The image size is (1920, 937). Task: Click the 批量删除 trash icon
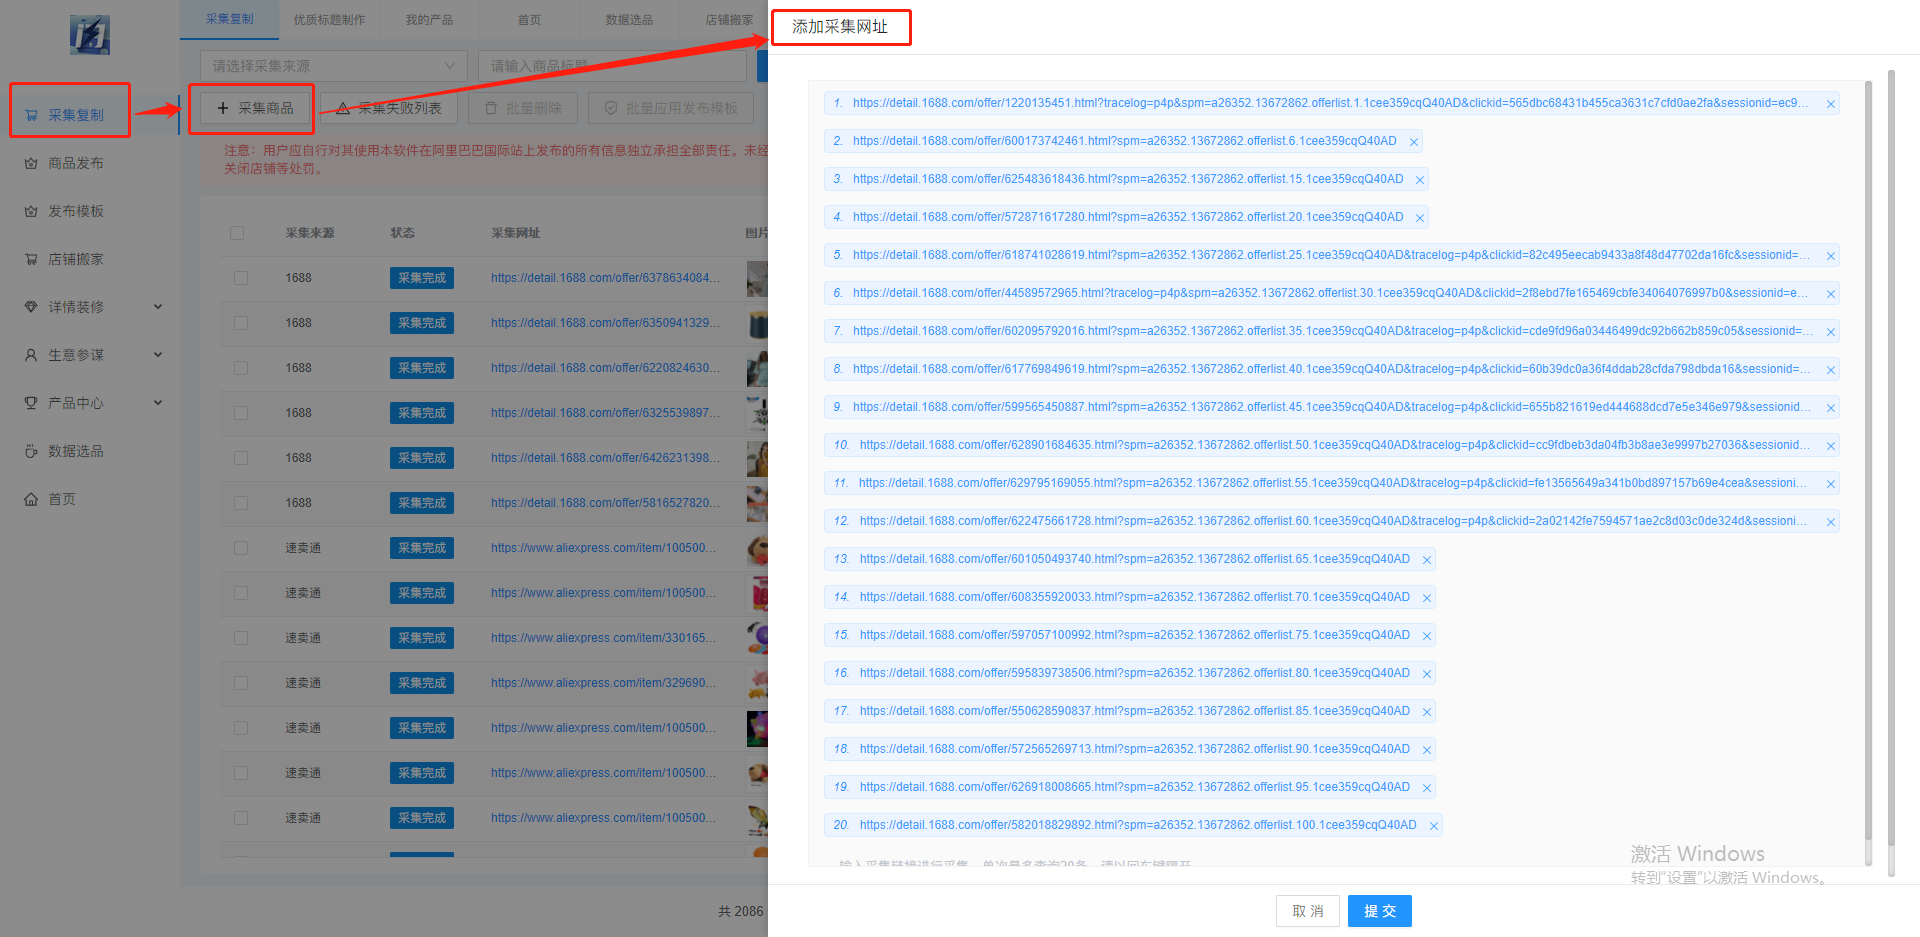[491, 108]
